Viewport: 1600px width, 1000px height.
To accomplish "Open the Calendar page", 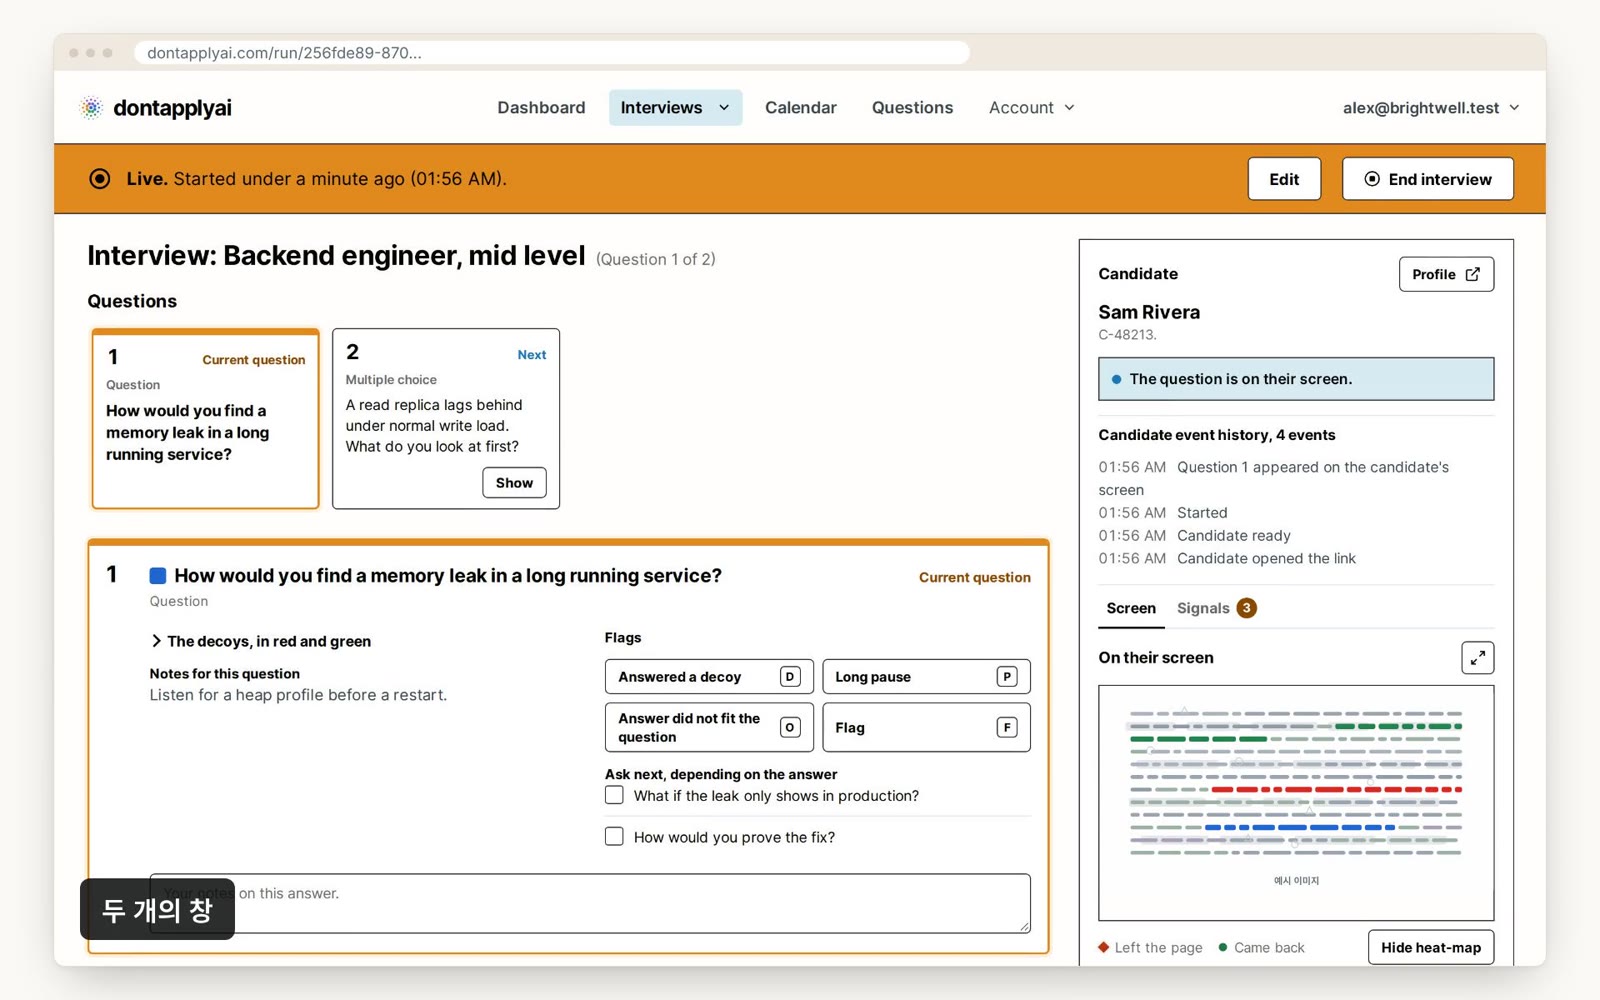I will 800,108.
